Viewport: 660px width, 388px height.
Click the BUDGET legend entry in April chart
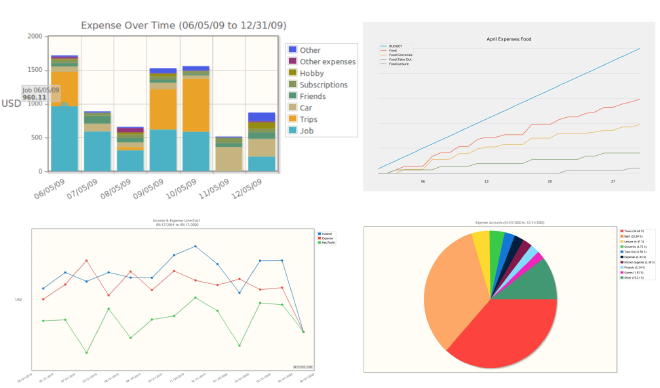coord(391,46)
